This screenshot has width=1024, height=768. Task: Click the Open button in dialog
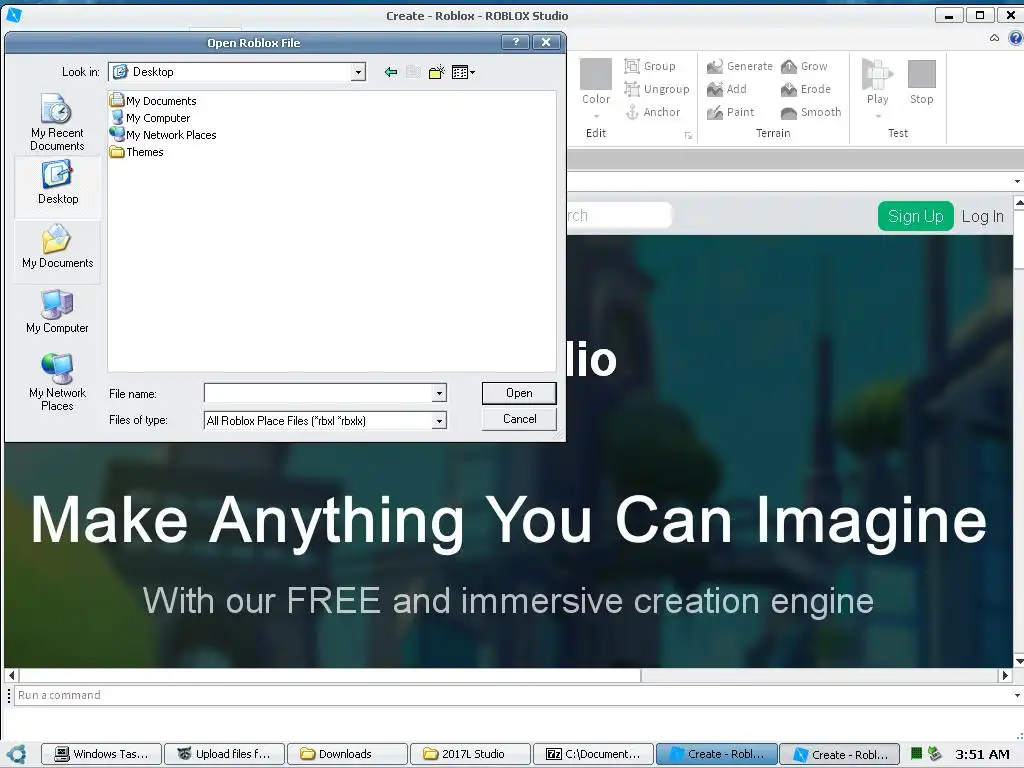pyautogui.click(x=519, y=393)
